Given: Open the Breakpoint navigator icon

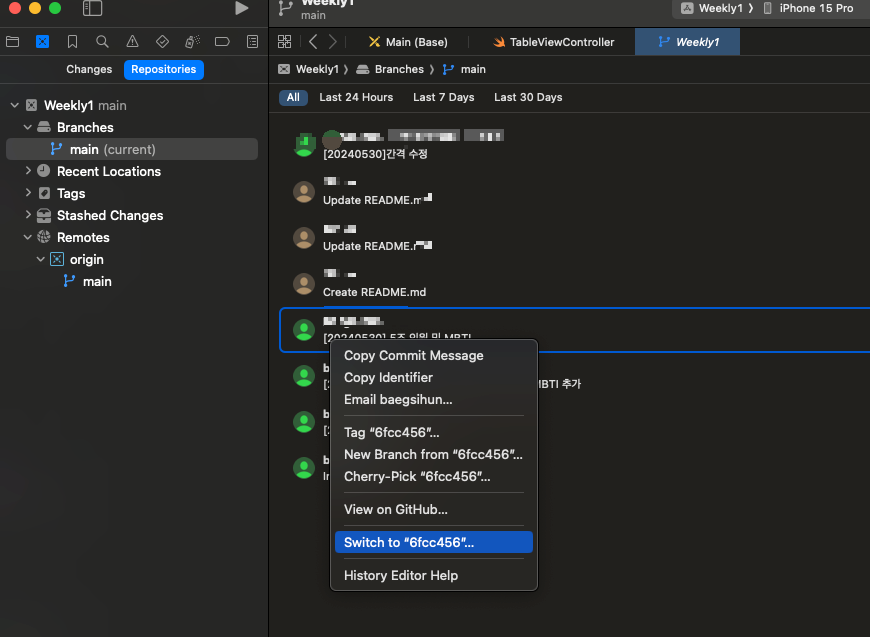Looking at the screenshot, I should 222,42.
